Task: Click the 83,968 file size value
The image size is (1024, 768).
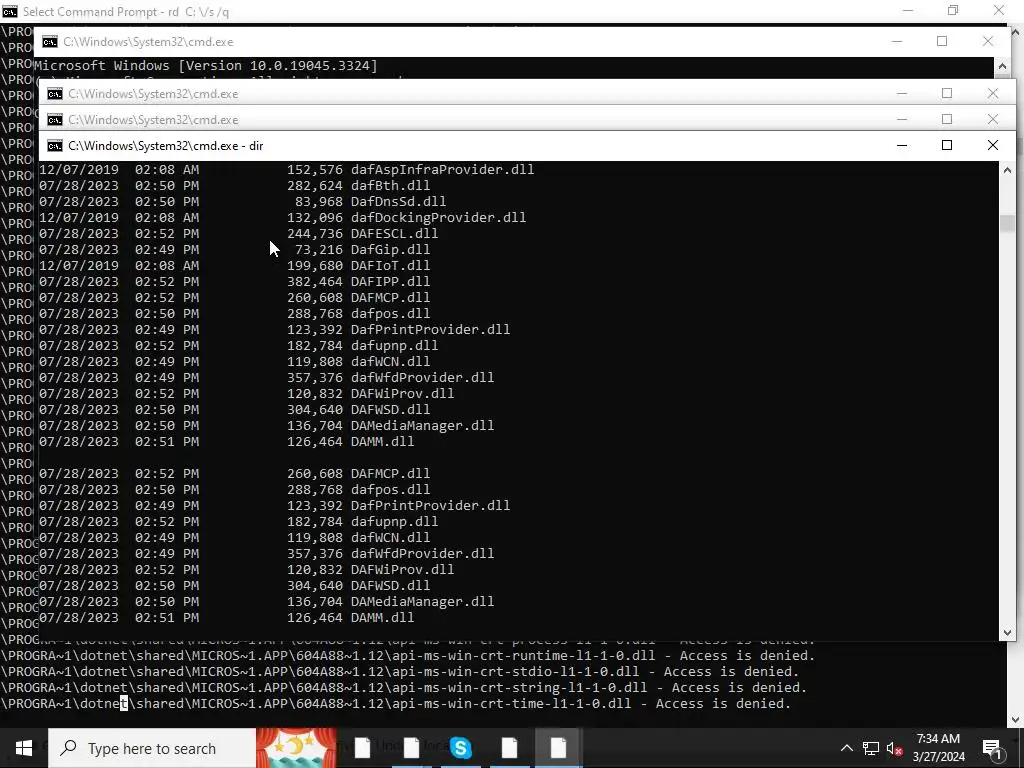Action: coord(319,201)
